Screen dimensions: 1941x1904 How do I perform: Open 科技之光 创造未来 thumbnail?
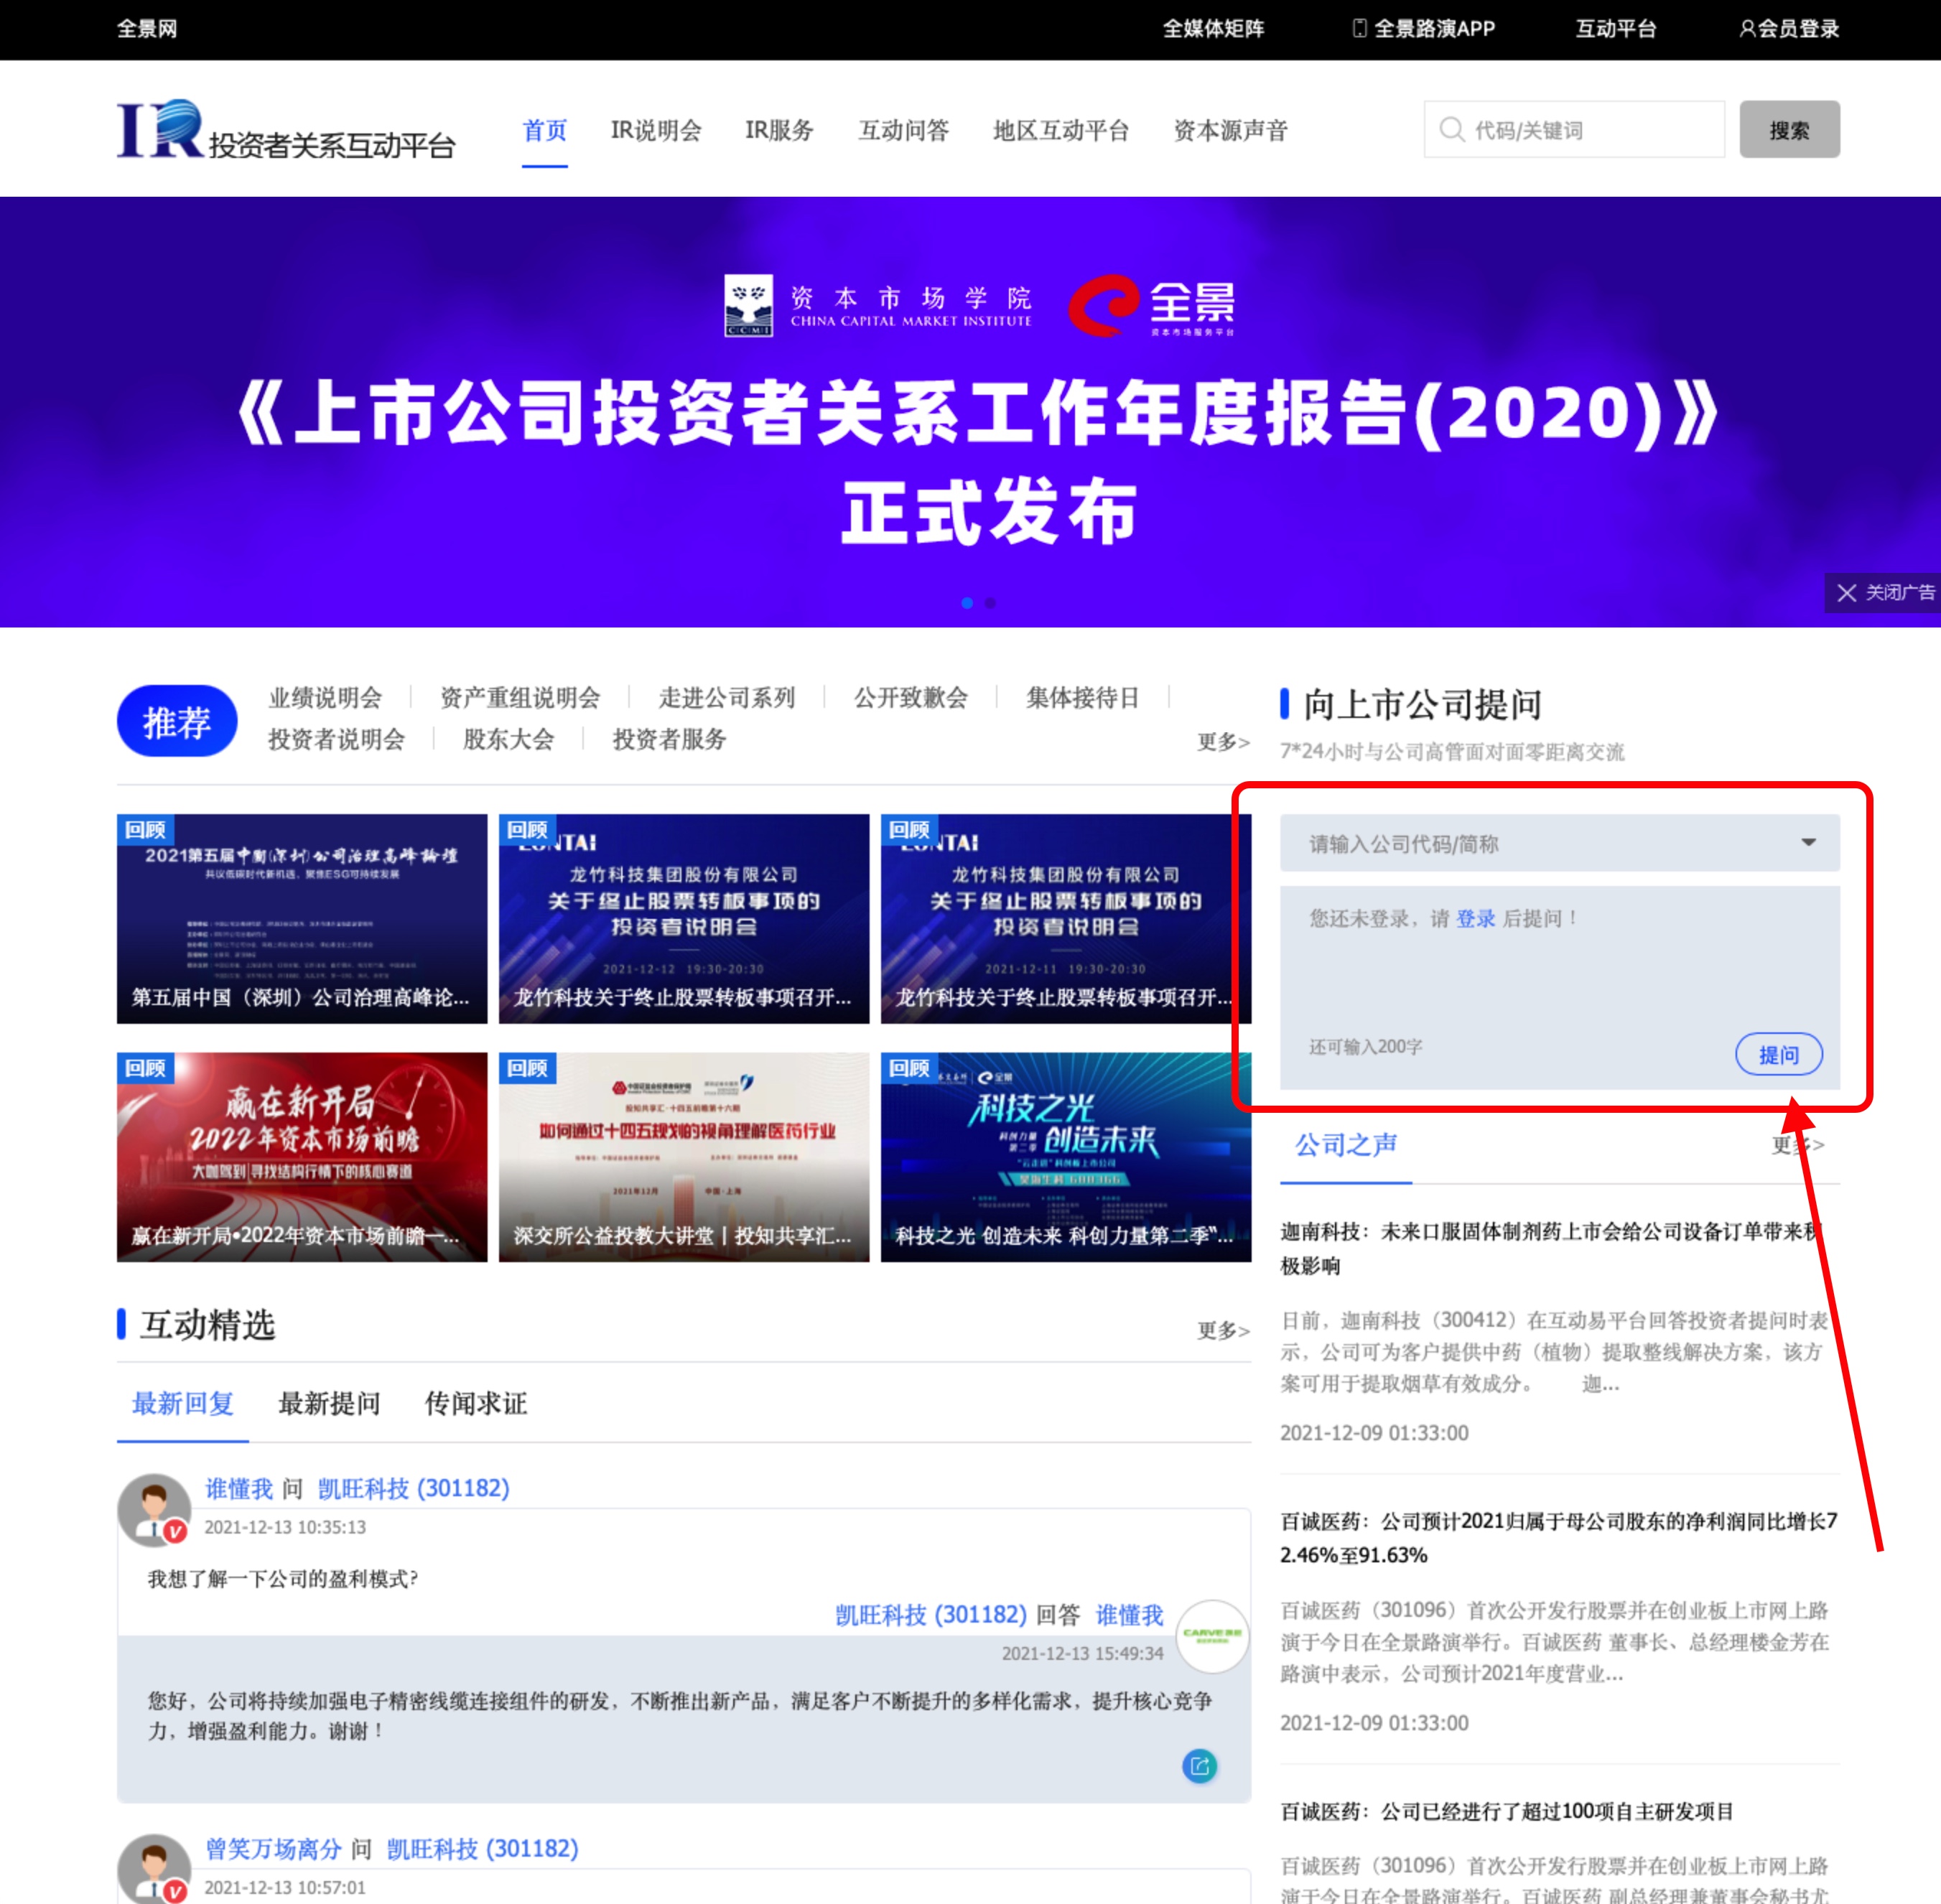coord(1066,1157)
